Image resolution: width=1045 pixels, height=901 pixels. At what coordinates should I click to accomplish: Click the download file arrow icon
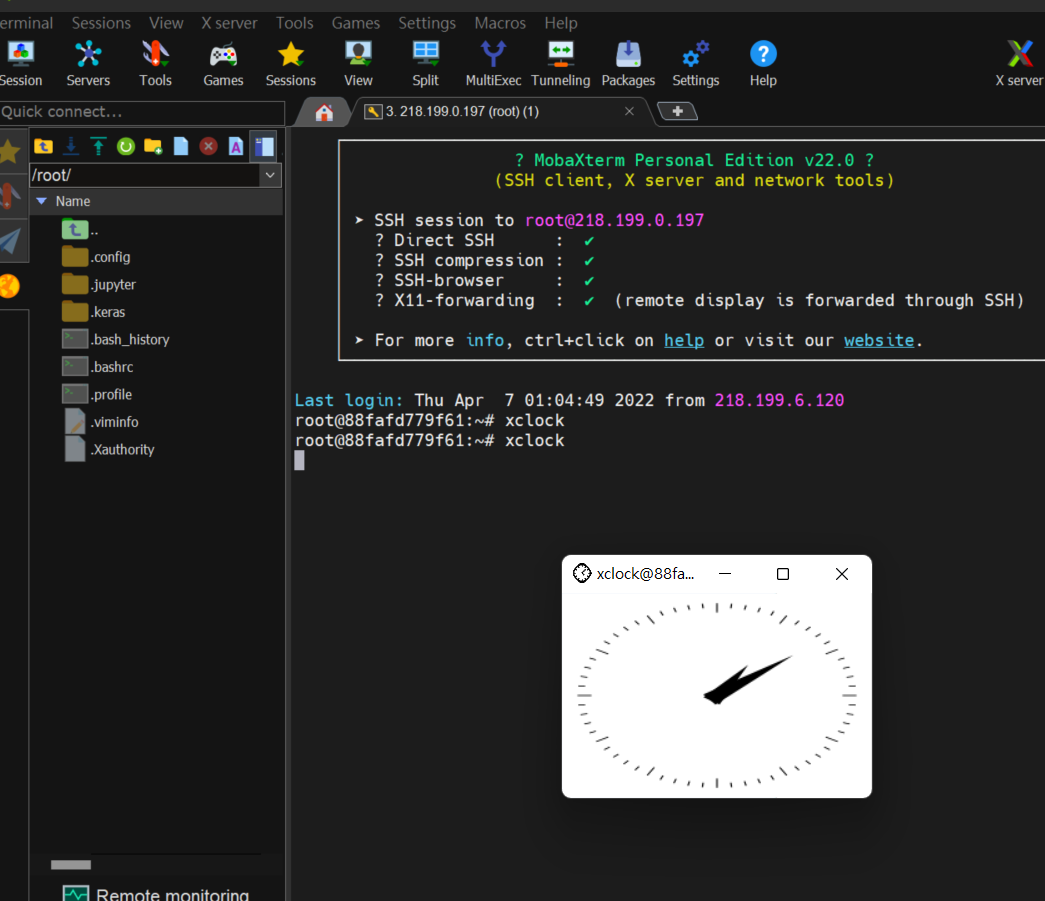(71, 146)
